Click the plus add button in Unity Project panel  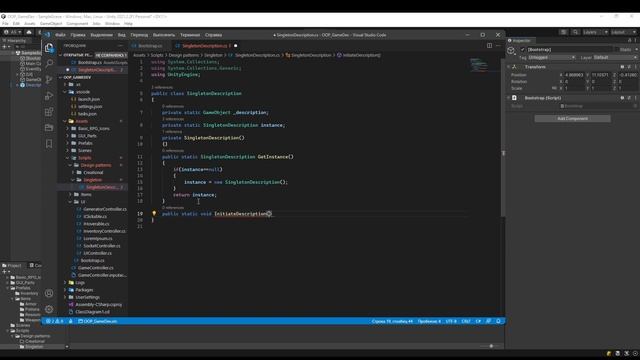(4, 271)
